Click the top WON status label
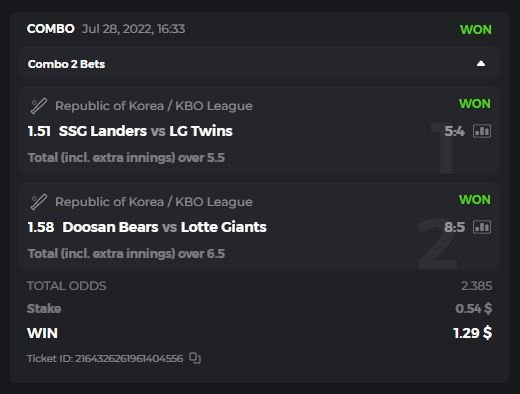The height and width of the screenshot is (394, 520). (x=476, y=30)
